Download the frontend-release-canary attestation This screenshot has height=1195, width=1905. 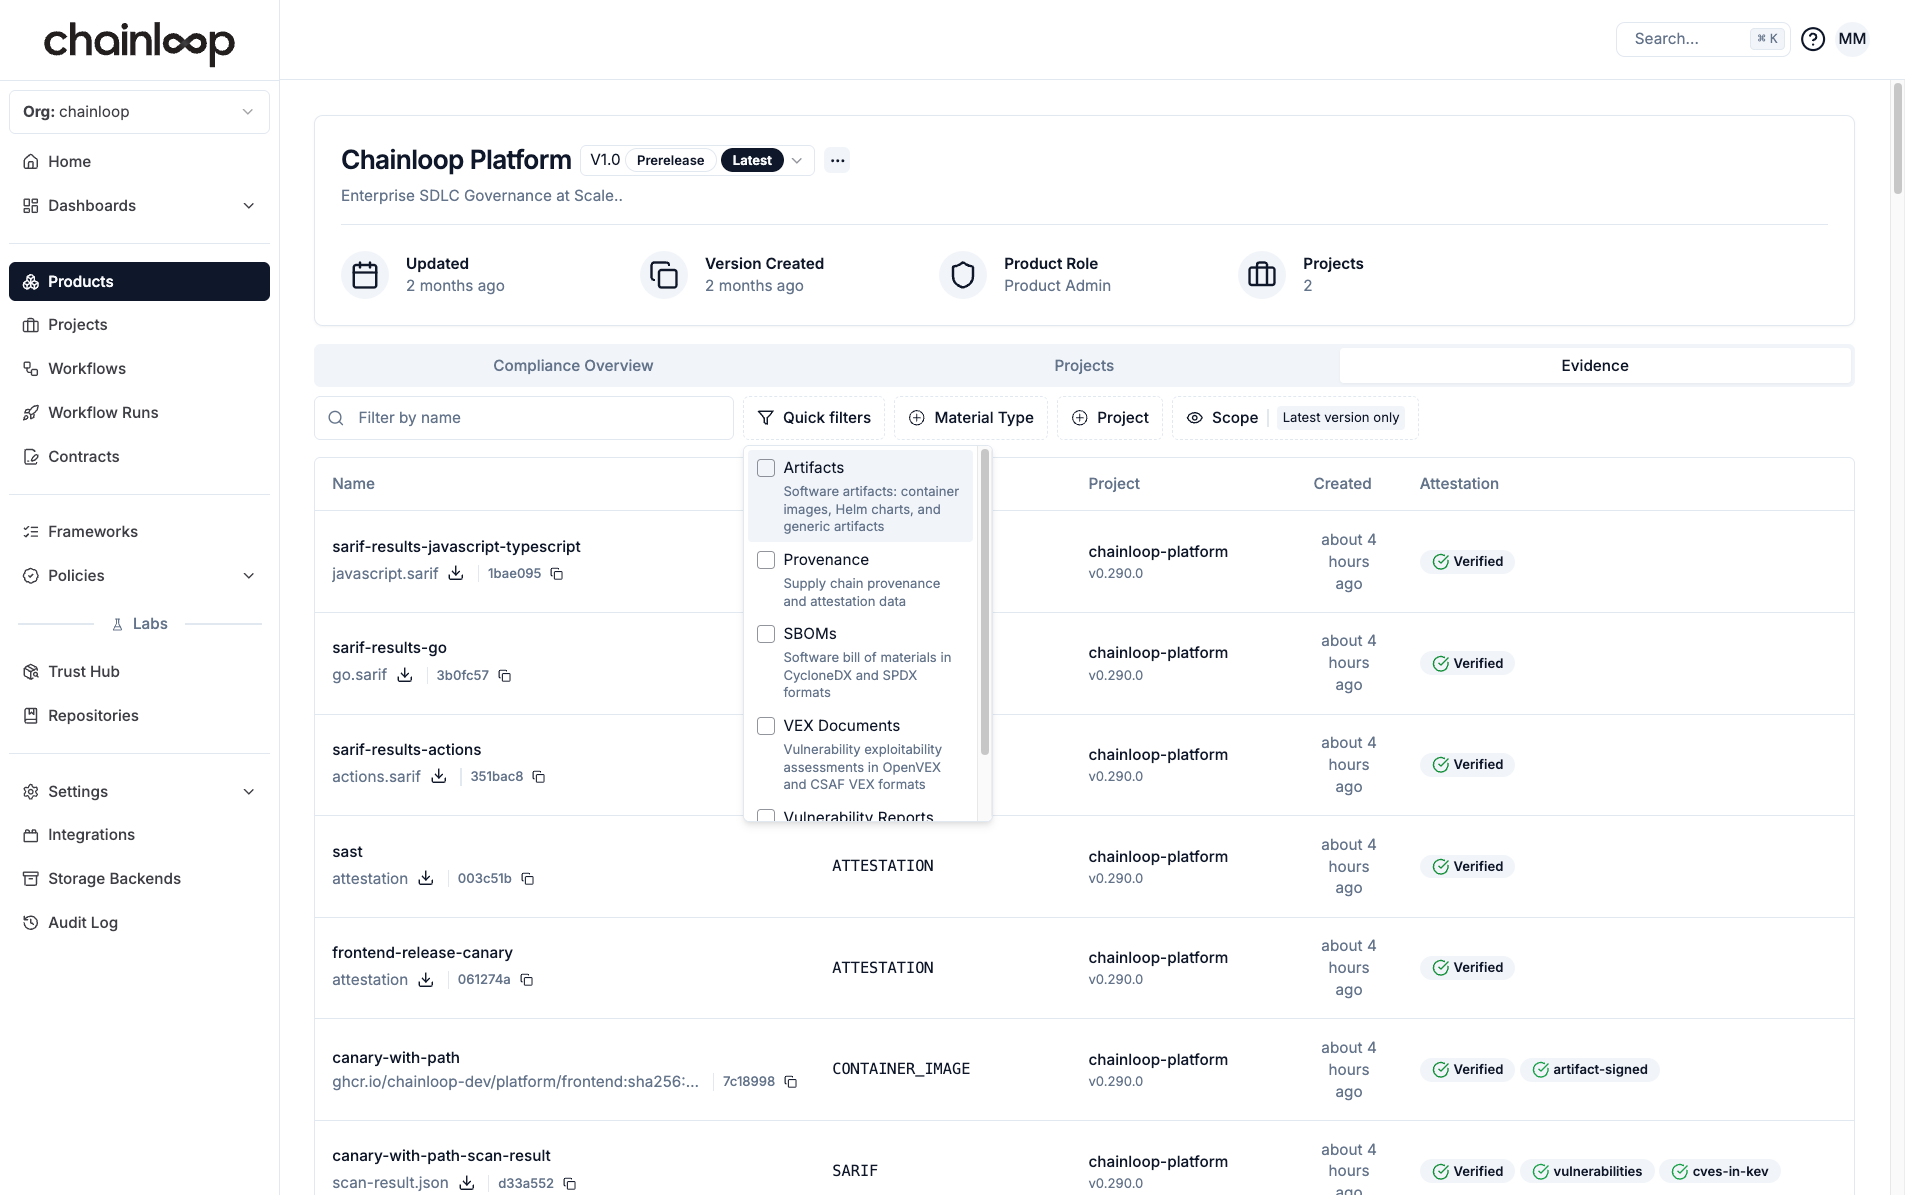click(426, 979)
